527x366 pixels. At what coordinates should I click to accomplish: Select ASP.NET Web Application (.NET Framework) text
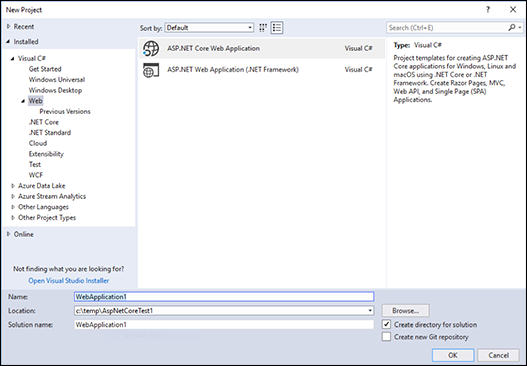tap(233, 70)
